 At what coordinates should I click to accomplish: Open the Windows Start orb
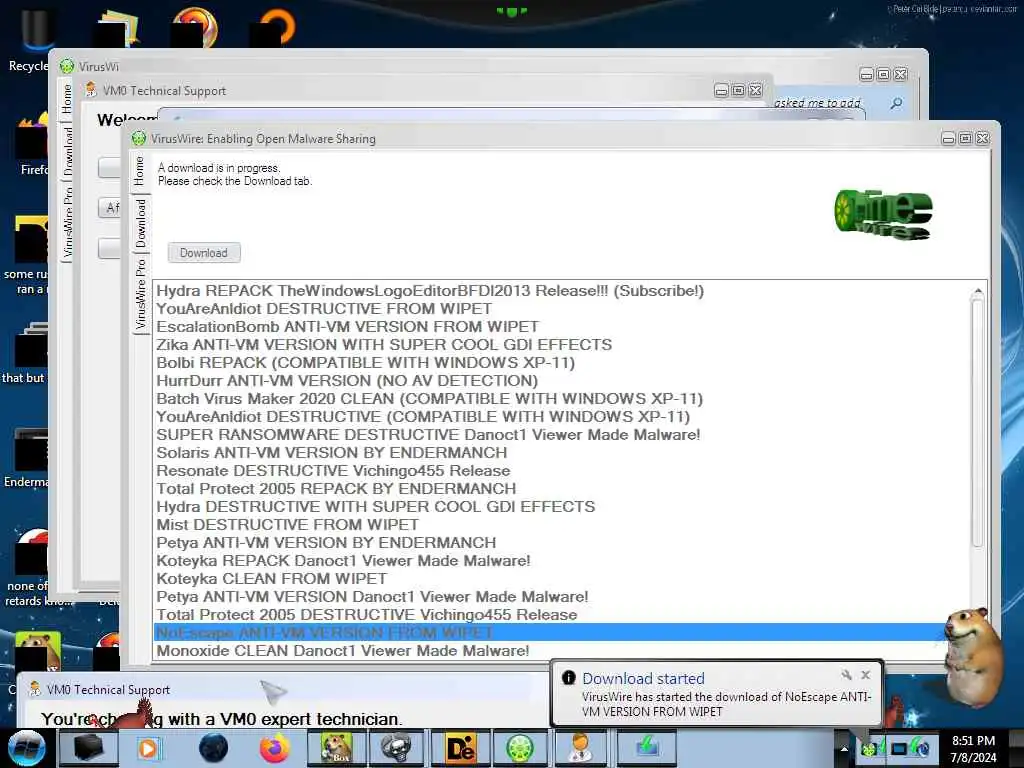[26, 748]
